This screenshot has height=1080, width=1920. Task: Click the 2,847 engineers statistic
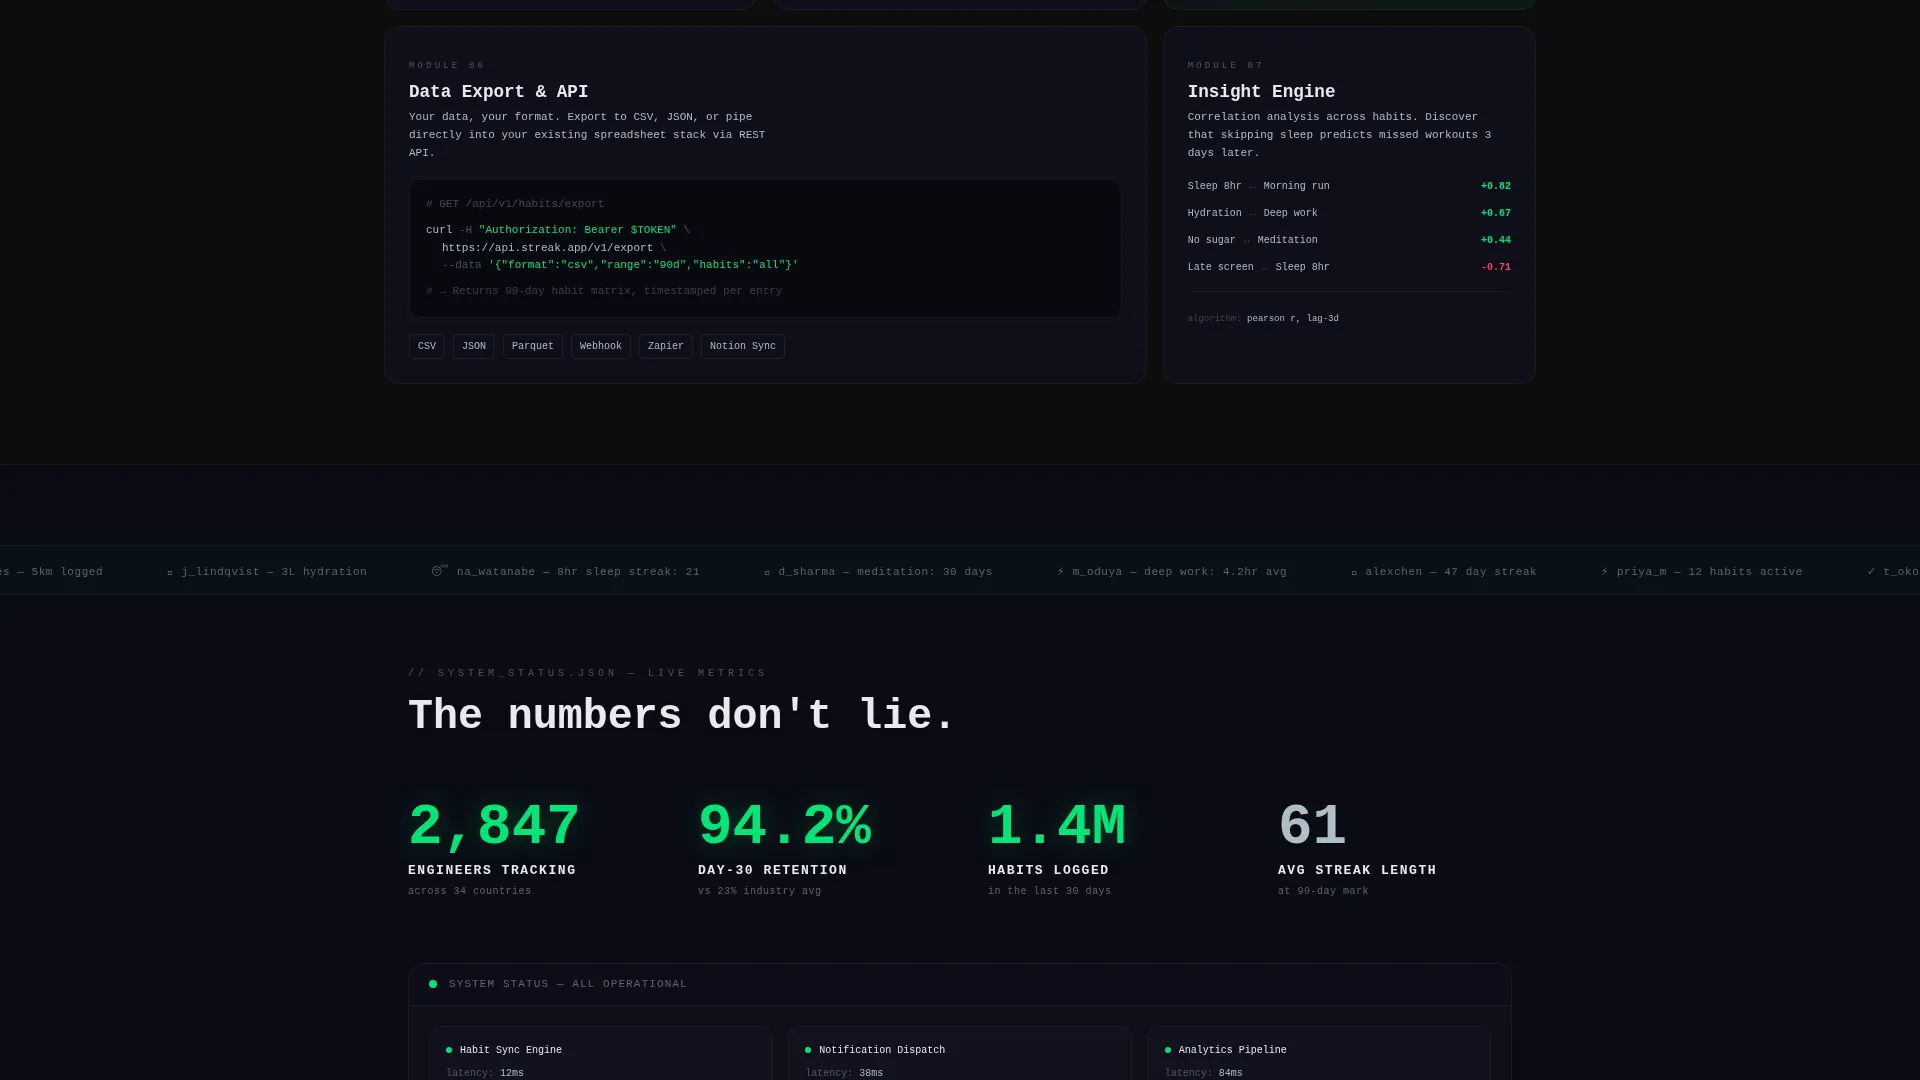(494, 827)
